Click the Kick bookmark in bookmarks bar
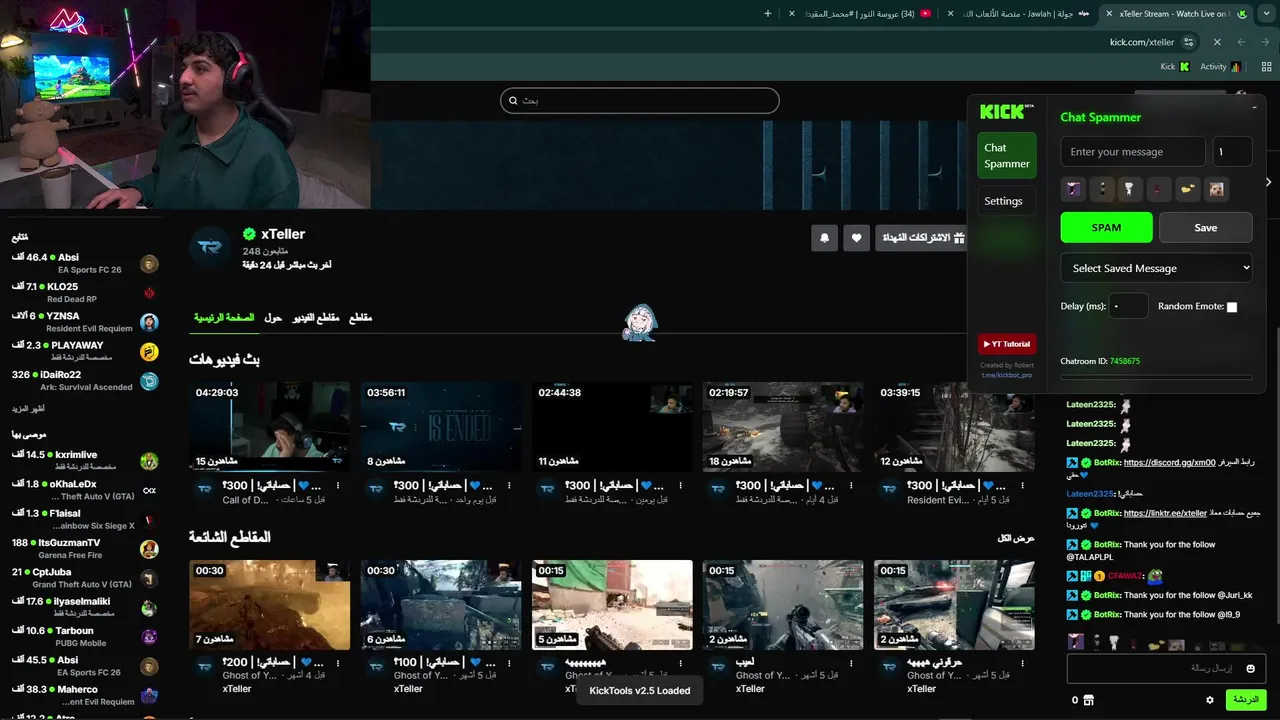Viewport: 1280px width, 720px height. [x=1174, y=67]
